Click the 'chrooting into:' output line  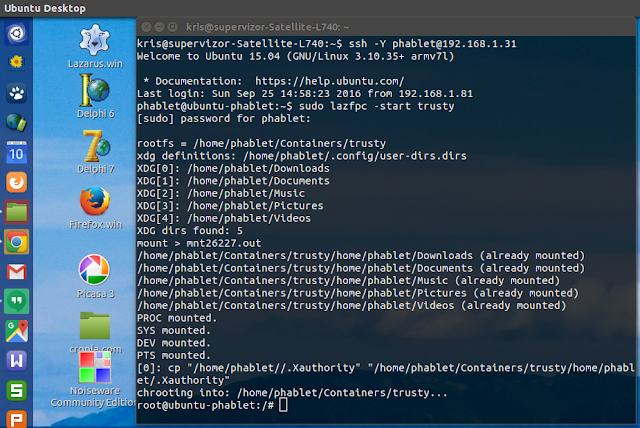[292, 393]
